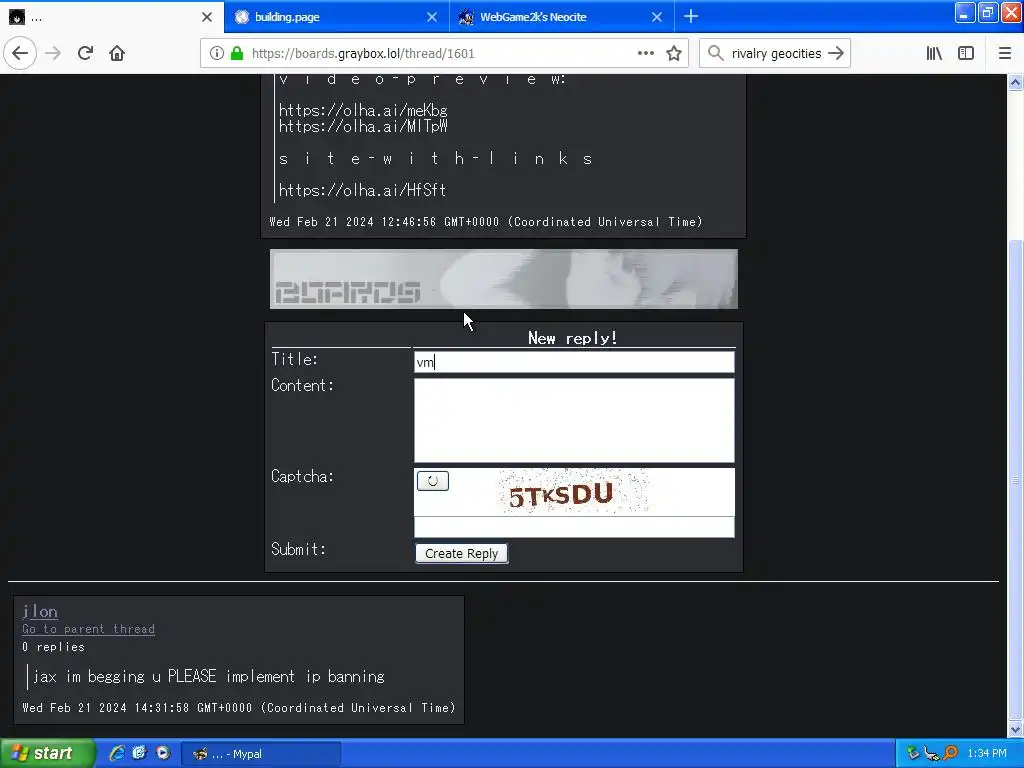Image resolution: width=1024 pixels, height=768 pixels.
Task: Close the building.page tab
Action: tap(432, 17)
